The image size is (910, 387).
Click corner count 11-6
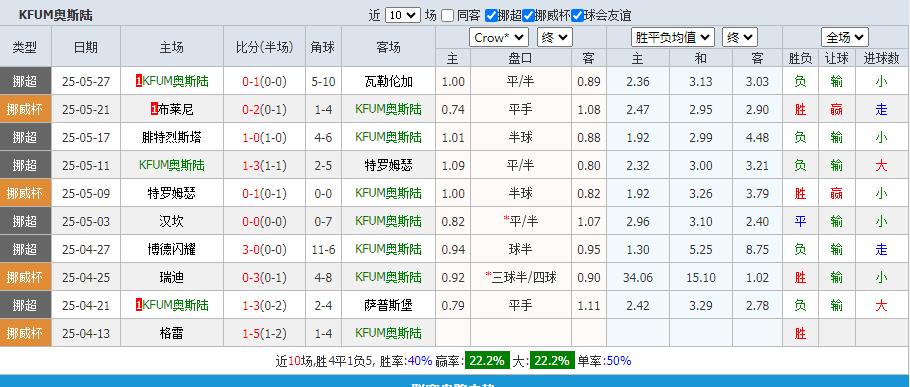coord(323,249)
